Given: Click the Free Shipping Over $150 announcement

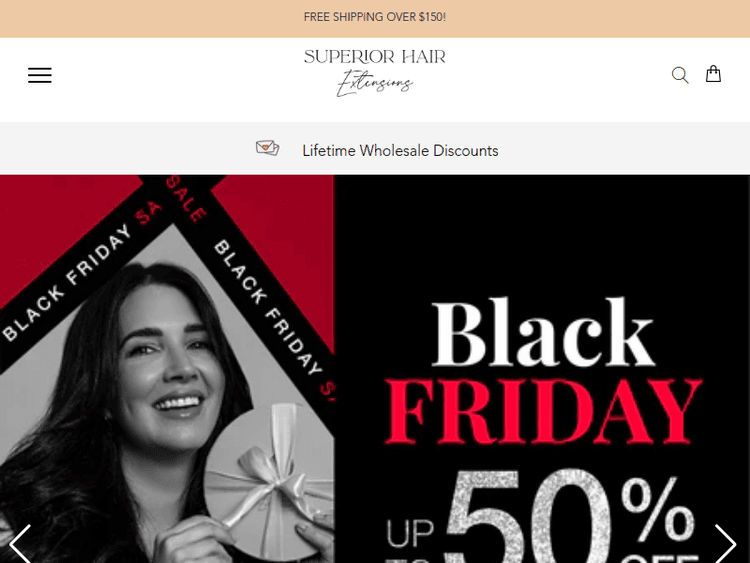Looking at the screenshot, I should click(375, 17).
